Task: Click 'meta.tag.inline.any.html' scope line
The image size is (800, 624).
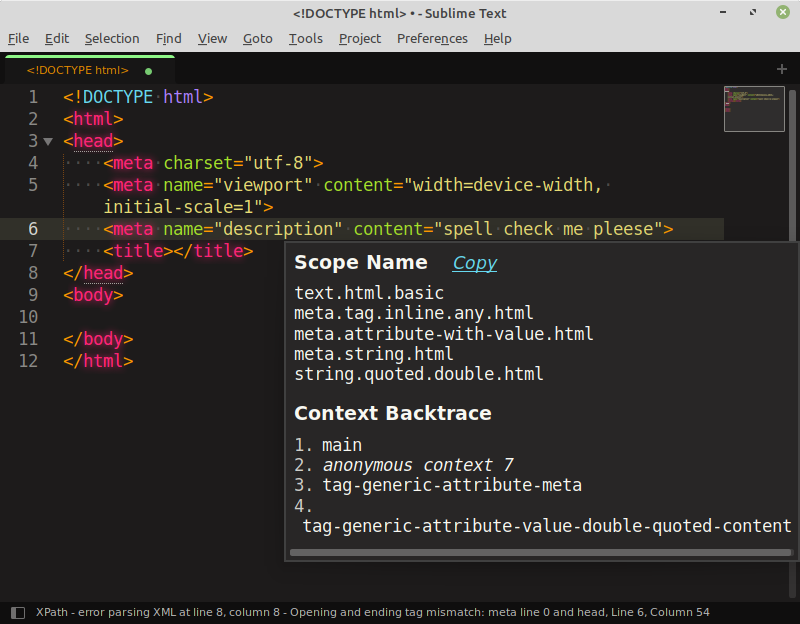Action: (414, 313)
